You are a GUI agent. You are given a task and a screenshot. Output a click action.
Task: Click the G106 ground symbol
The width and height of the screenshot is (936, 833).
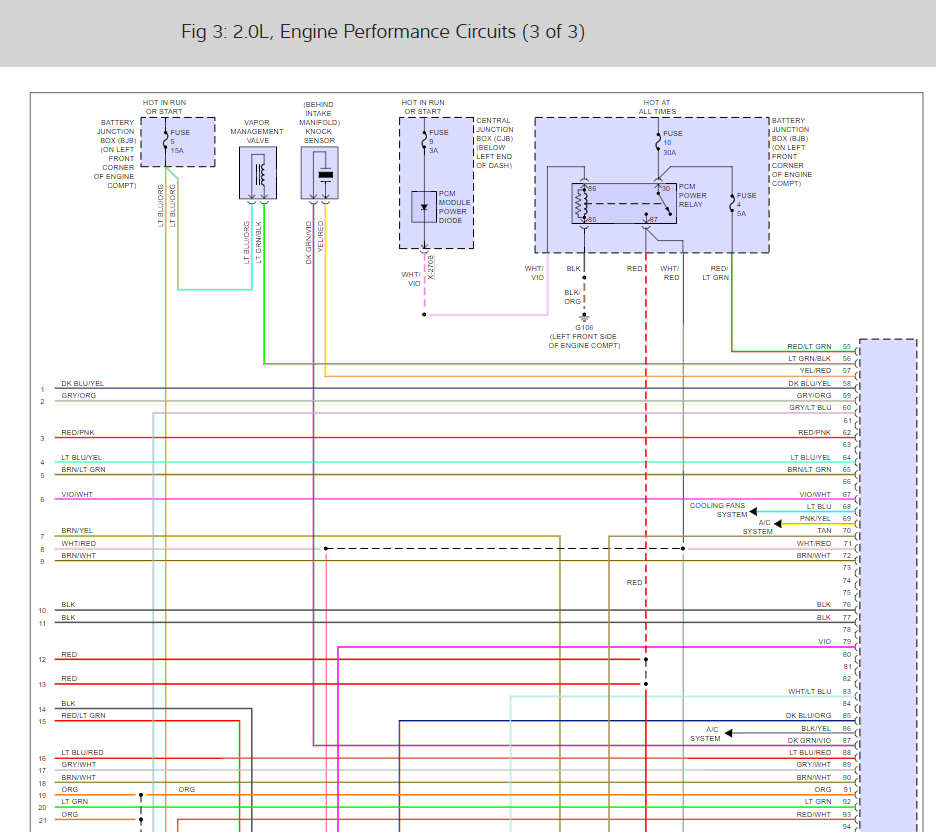tap(584, 316)
